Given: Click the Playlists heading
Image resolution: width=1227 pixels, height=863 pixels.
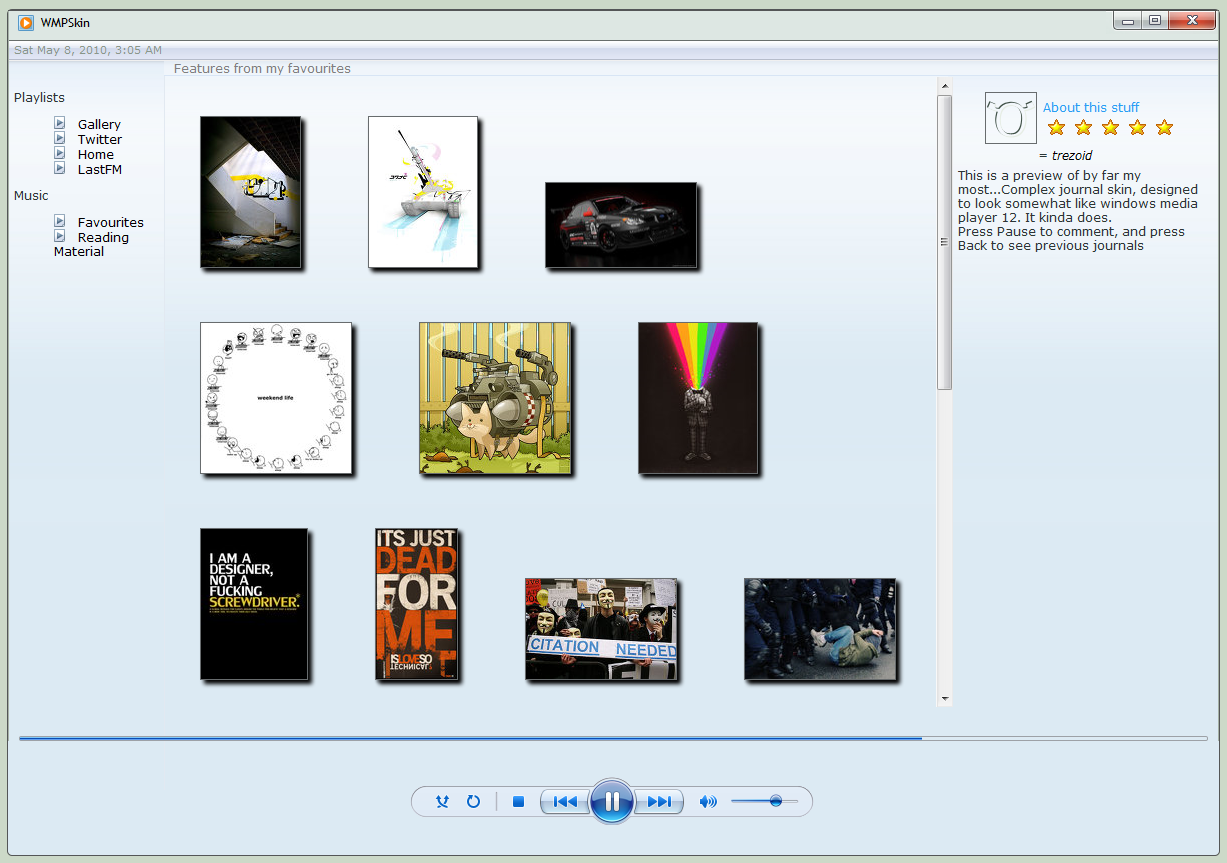Looking at the screenshot, I should (39, 97).
